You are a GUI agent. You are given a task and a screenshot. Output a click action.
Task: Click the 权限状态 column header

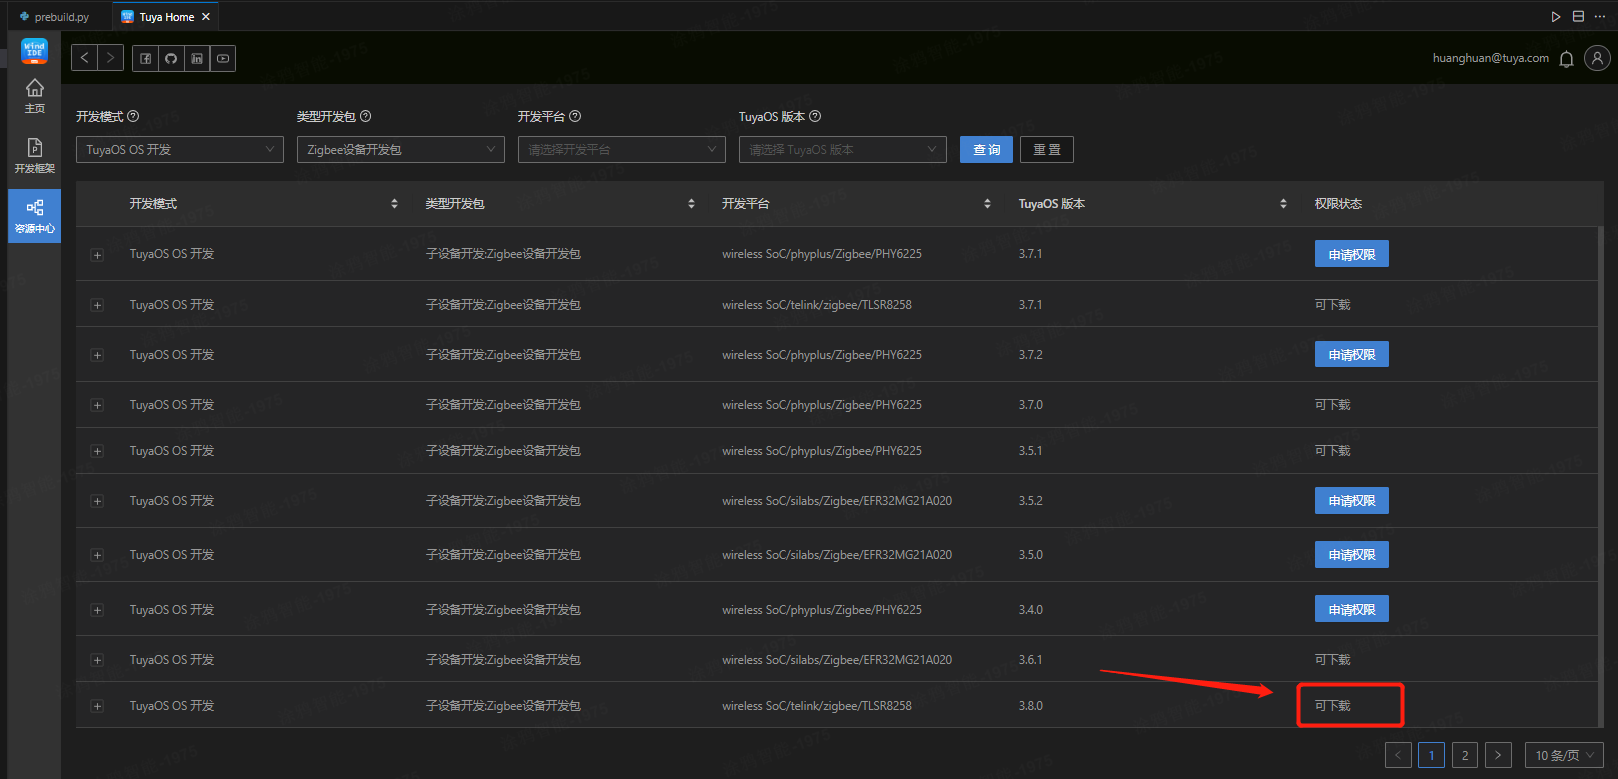click(1338, 204)
